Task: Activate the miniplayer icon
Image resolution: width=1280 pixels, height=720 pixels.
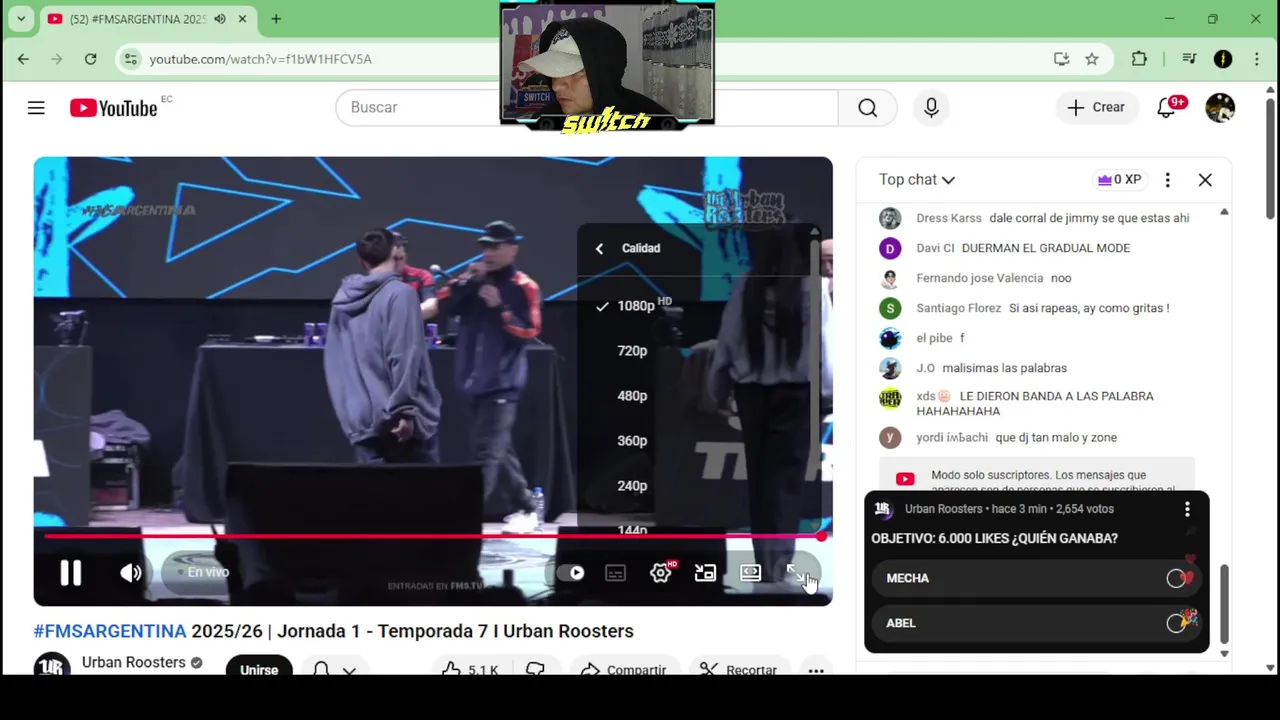Action: 706,573
